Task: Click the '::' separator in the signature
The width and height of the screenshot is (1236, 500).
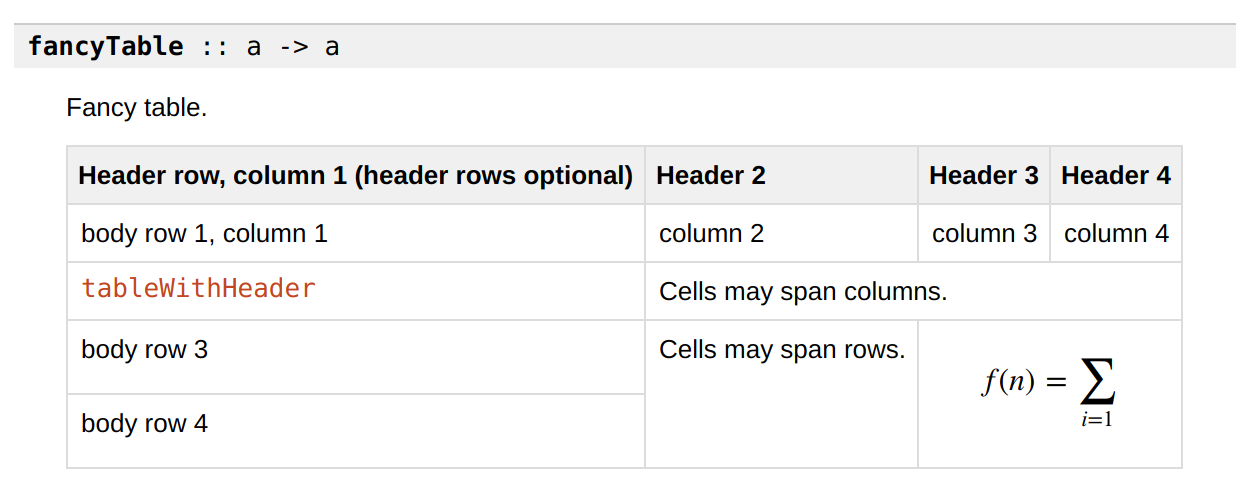Action: (214, 46)
